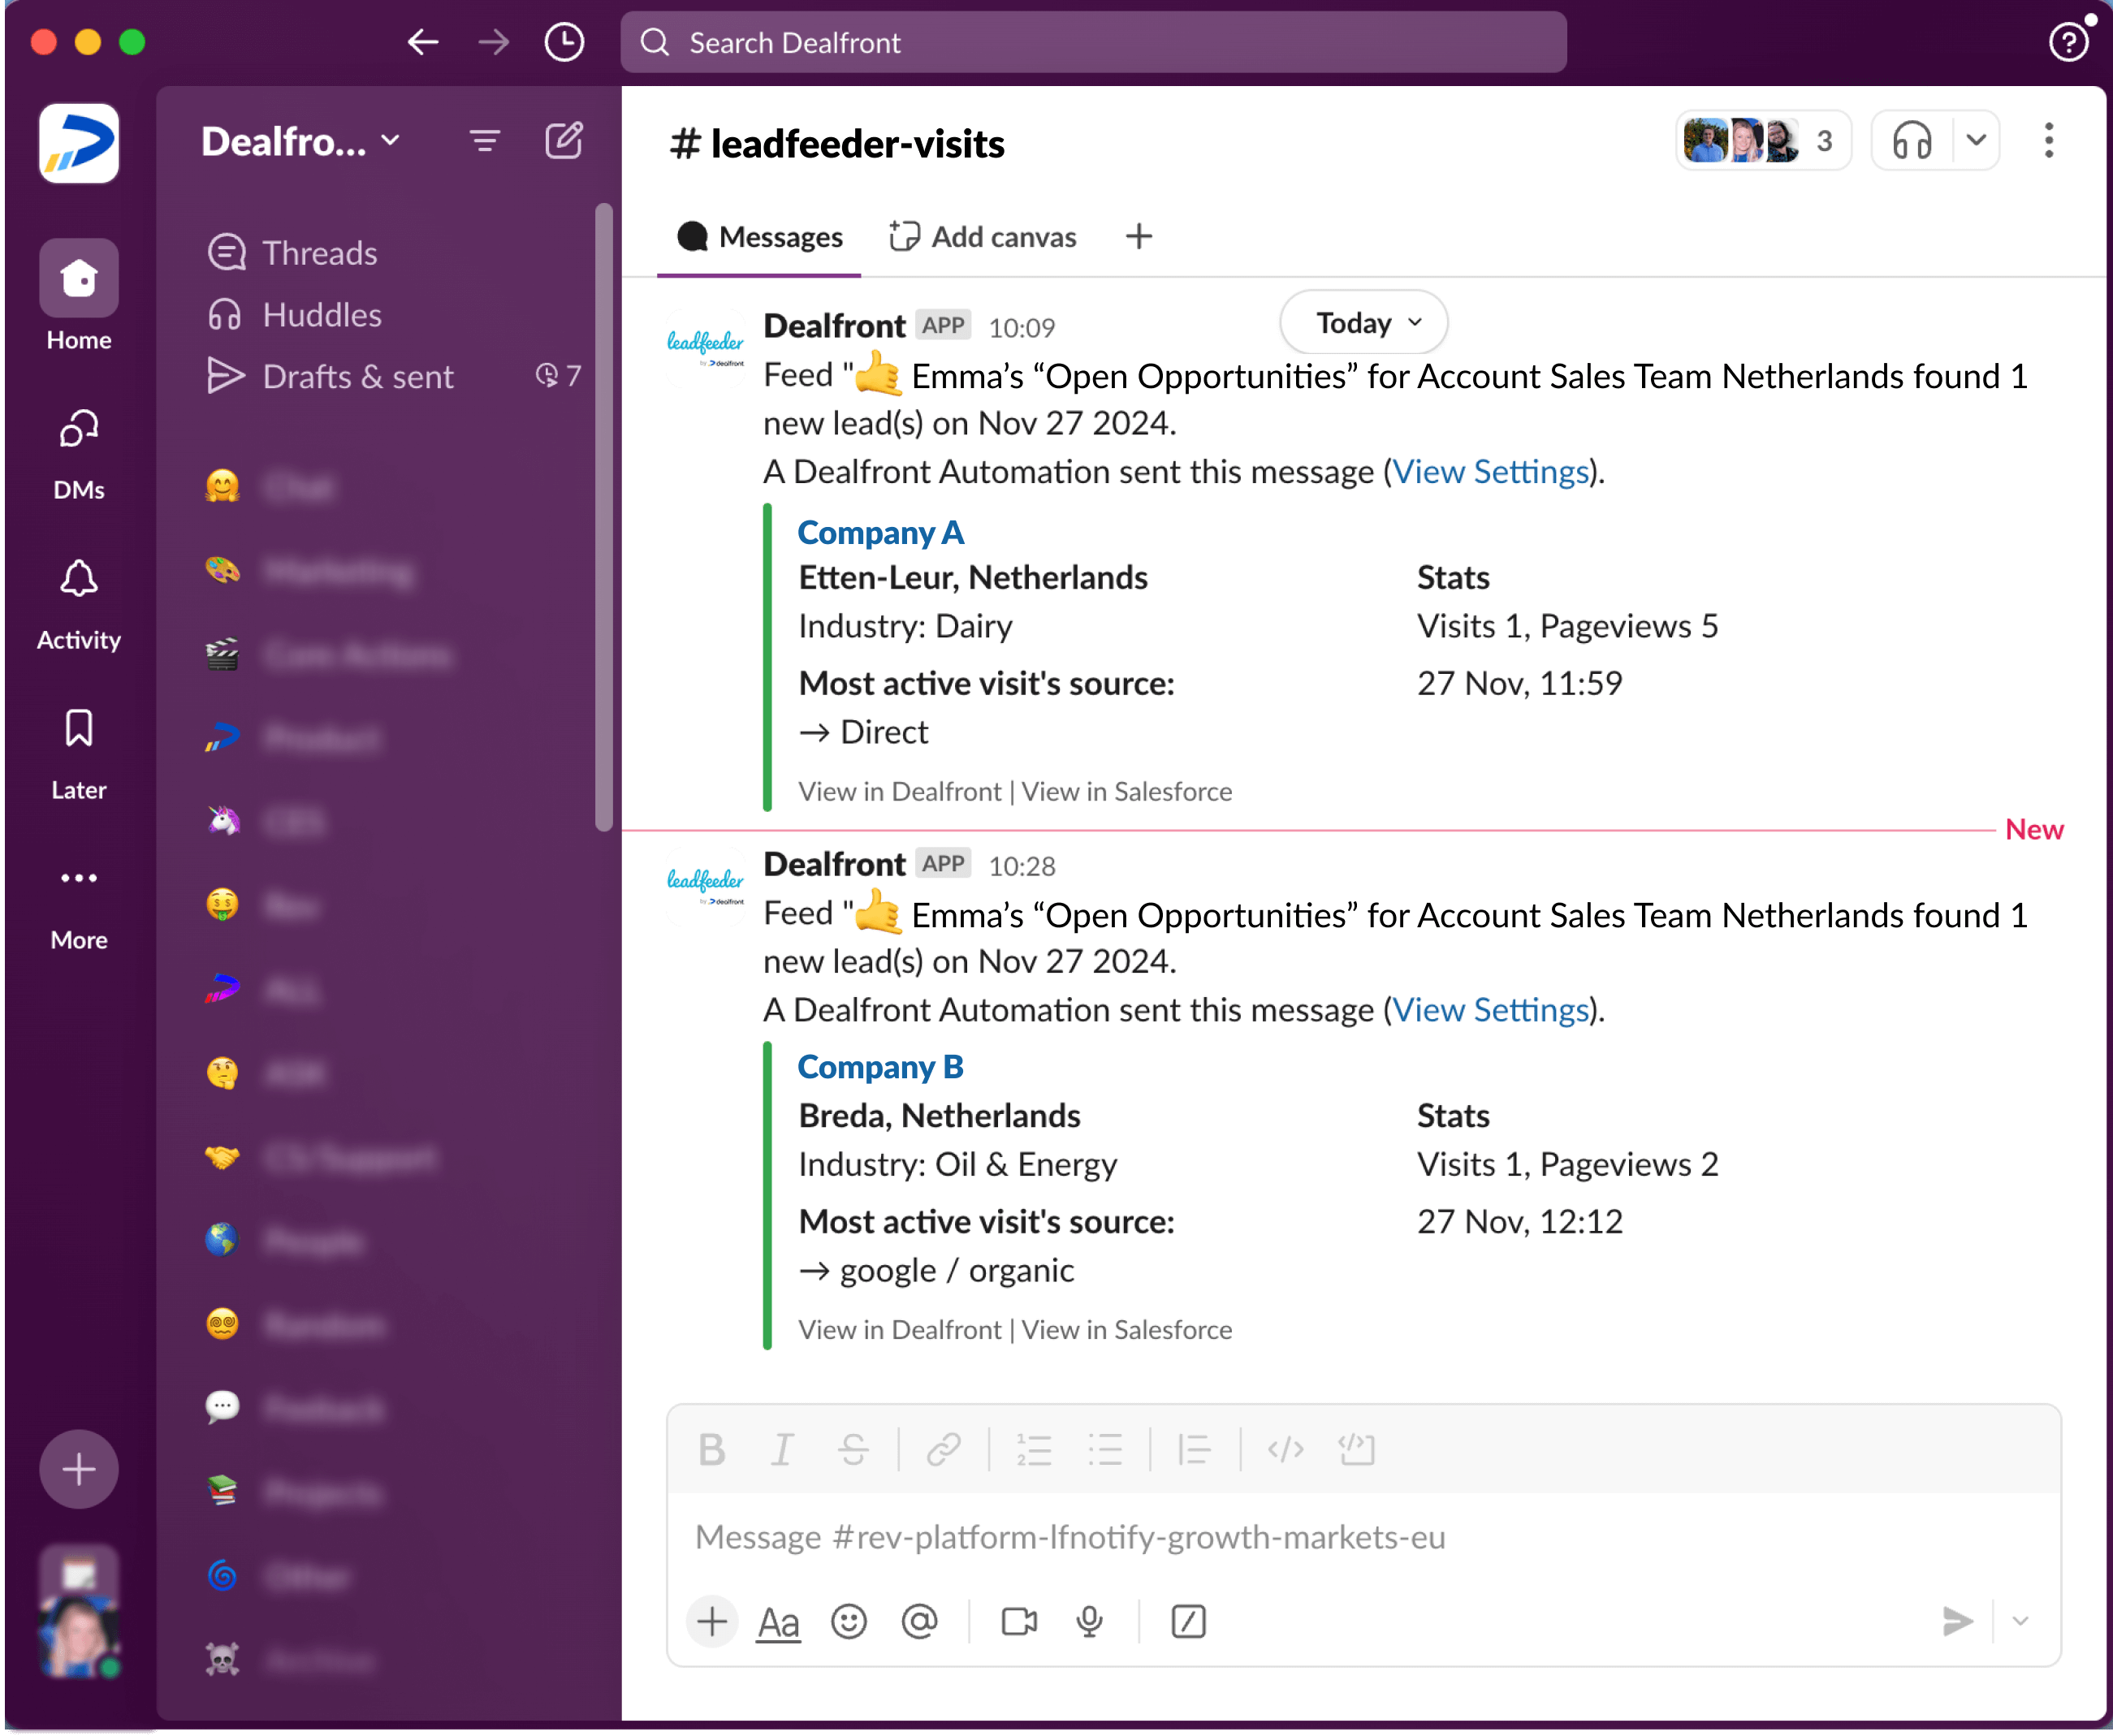This screenshot has height=1736, width=2113.
Task: Switch to the Add canvas tab
Action: 982,236
